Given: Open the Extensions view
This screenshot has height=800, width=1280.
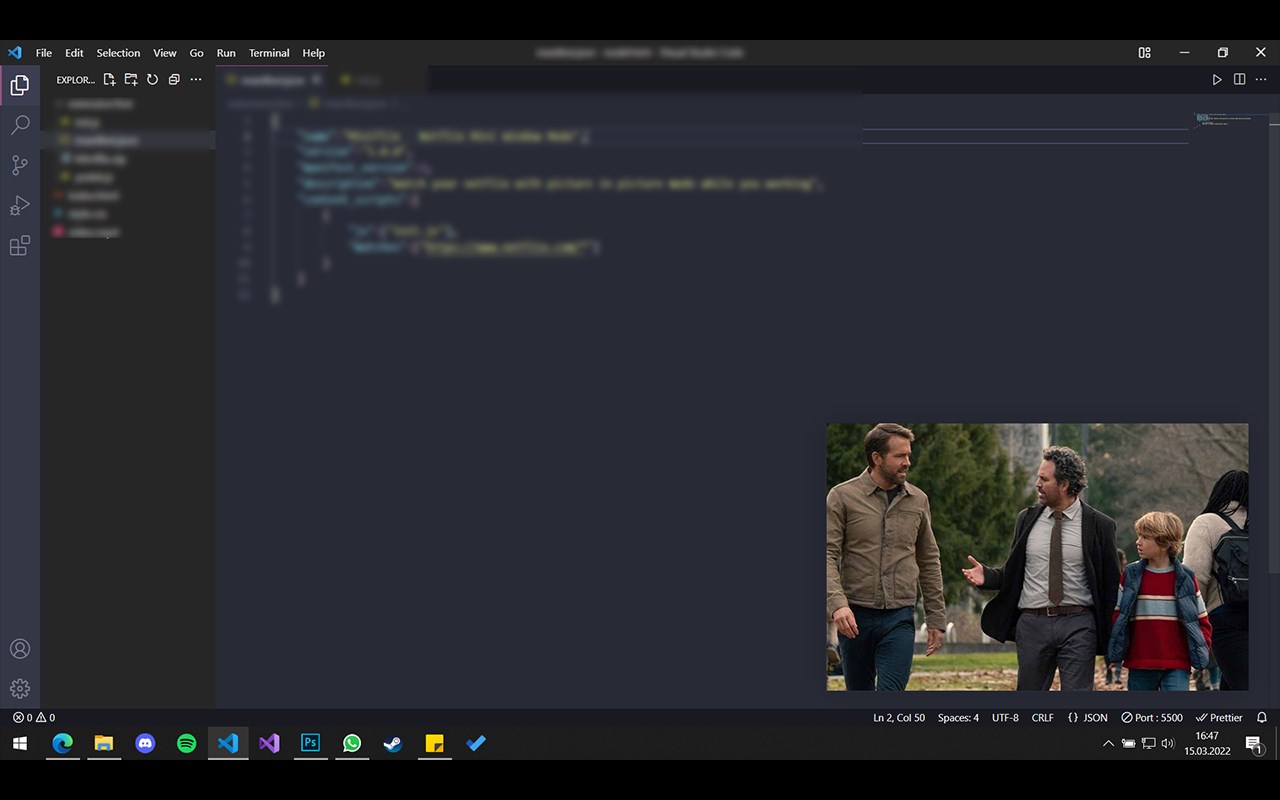Looking at the screenshot, I should pyautogui.click(x=20, y=245).
